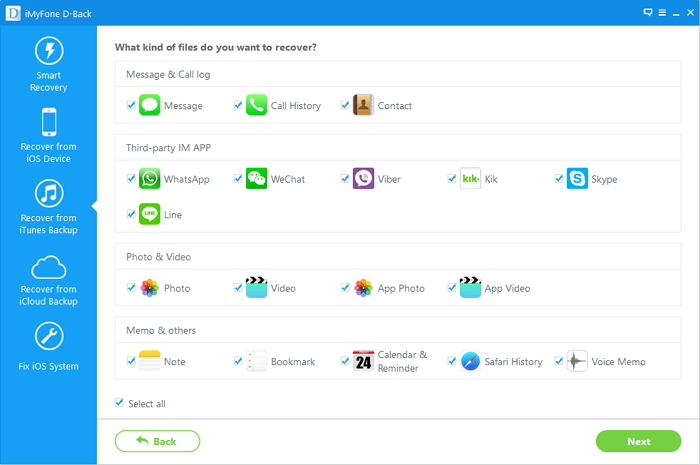Select Recover from iOS Device

coord(49,136)
